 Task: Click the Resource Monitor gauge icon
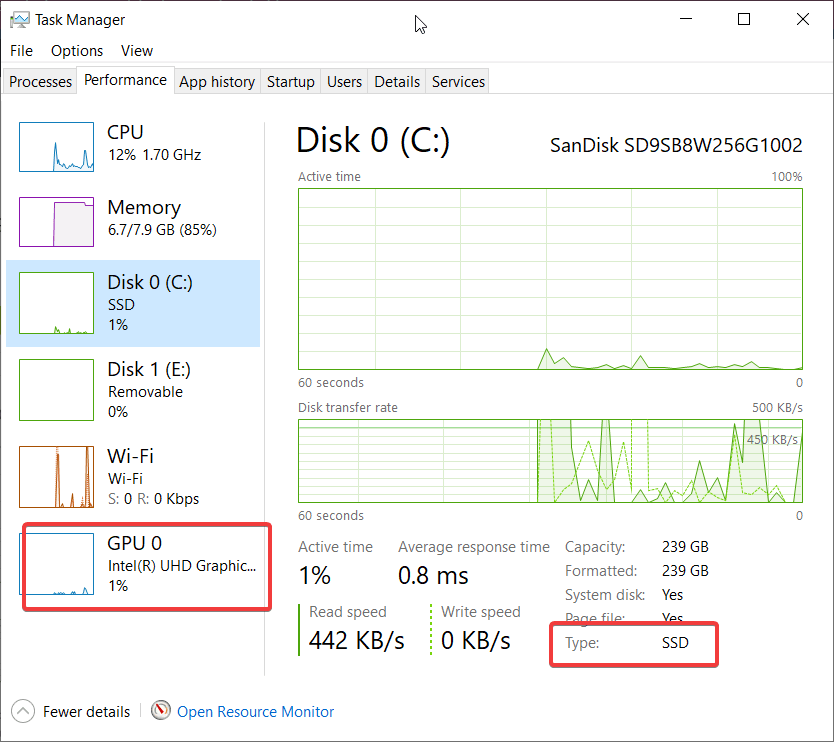pyautogui.click(x=161, y=710)
